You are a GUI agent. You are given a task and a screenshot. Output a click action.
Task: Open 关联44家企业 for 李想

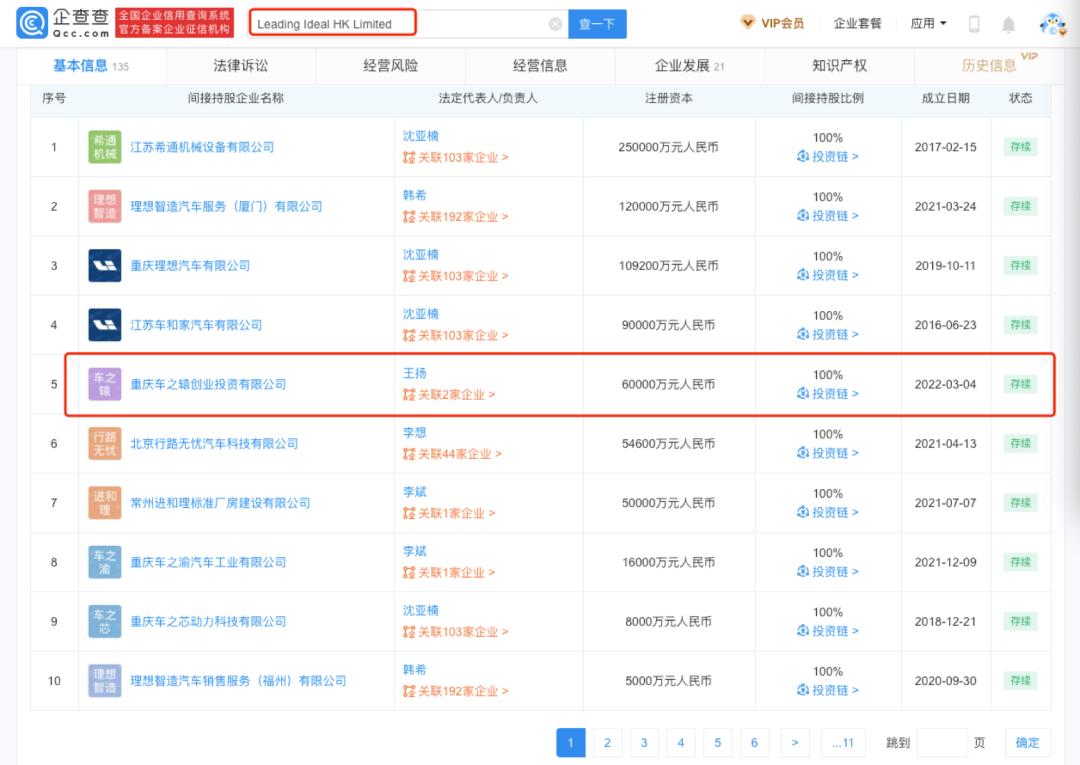click(452, 454)
